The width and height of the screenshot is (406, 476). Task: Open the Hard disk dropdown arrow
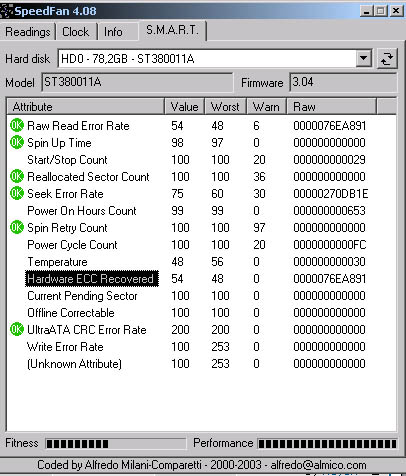[363, 59]
